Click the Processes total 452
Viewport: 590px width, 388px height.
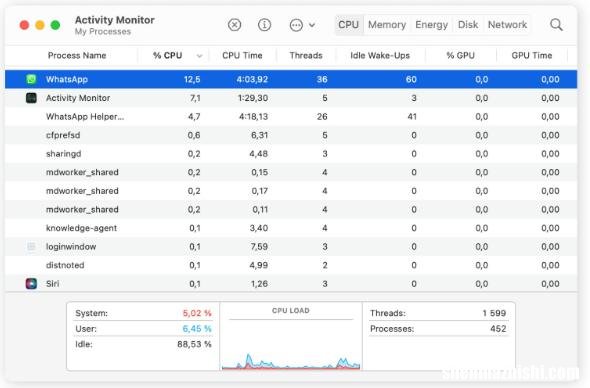coord(498,329)
